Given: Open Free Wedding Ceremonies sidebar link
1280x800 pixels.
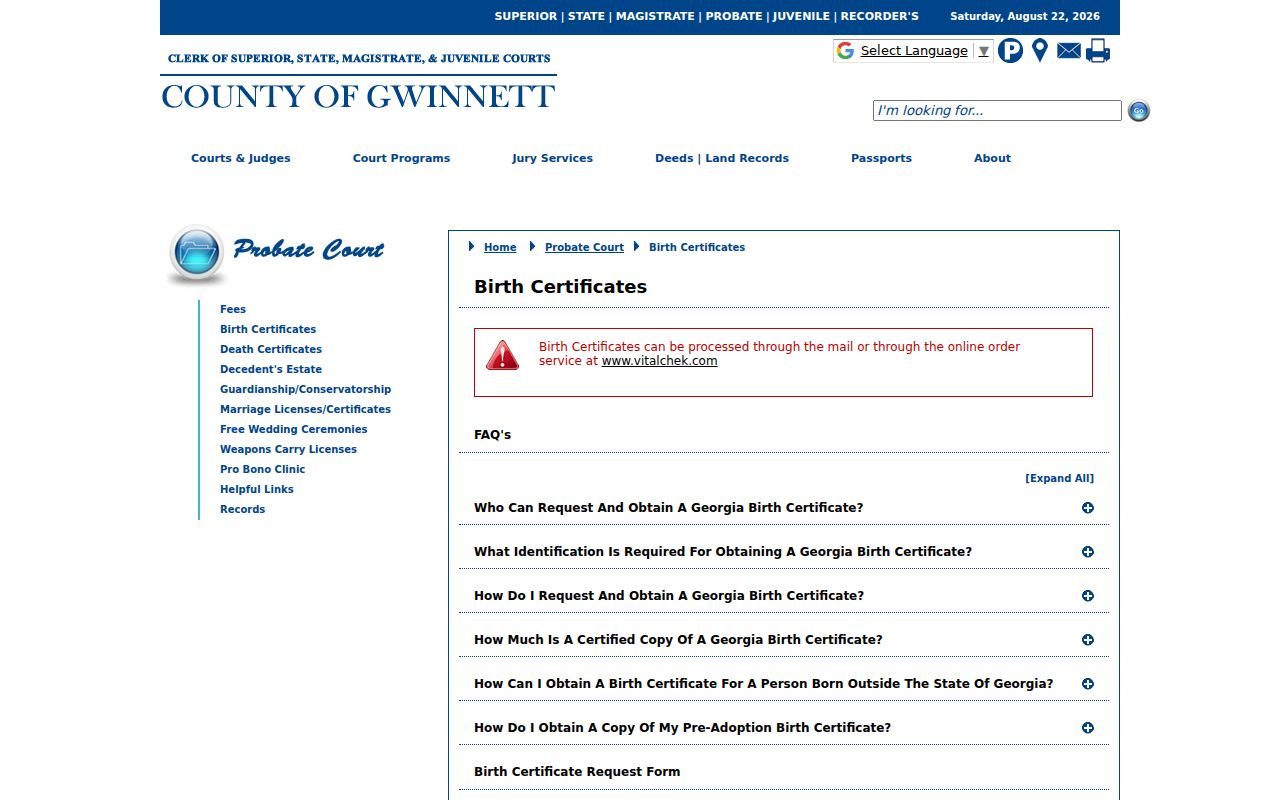Looking at the screenshot, I should (x=294, y=429).
